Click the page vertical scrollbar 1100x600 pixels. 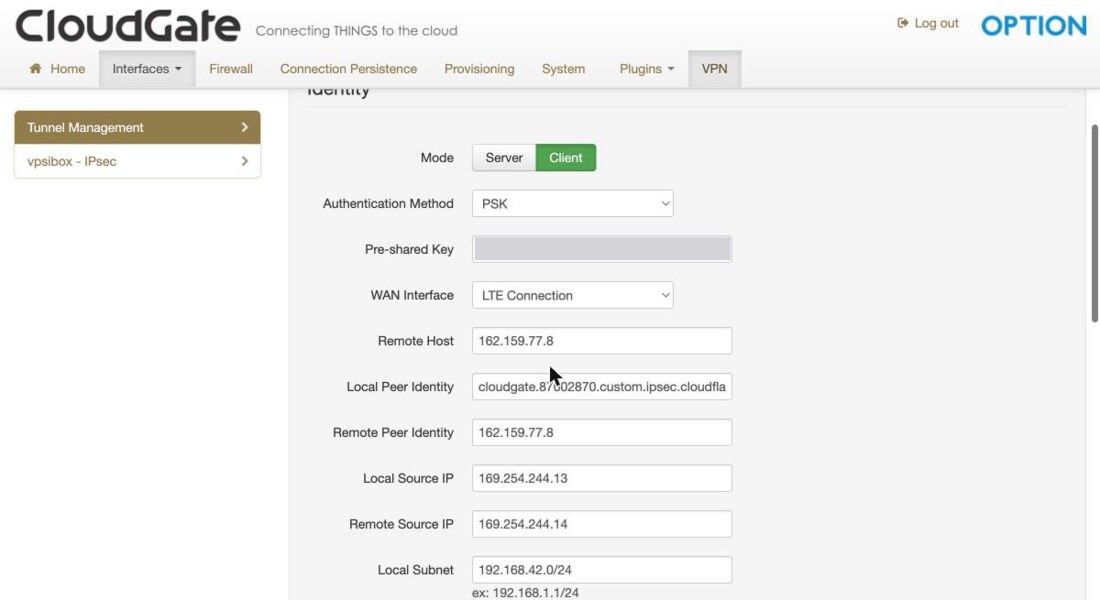tap(1094, 223)
